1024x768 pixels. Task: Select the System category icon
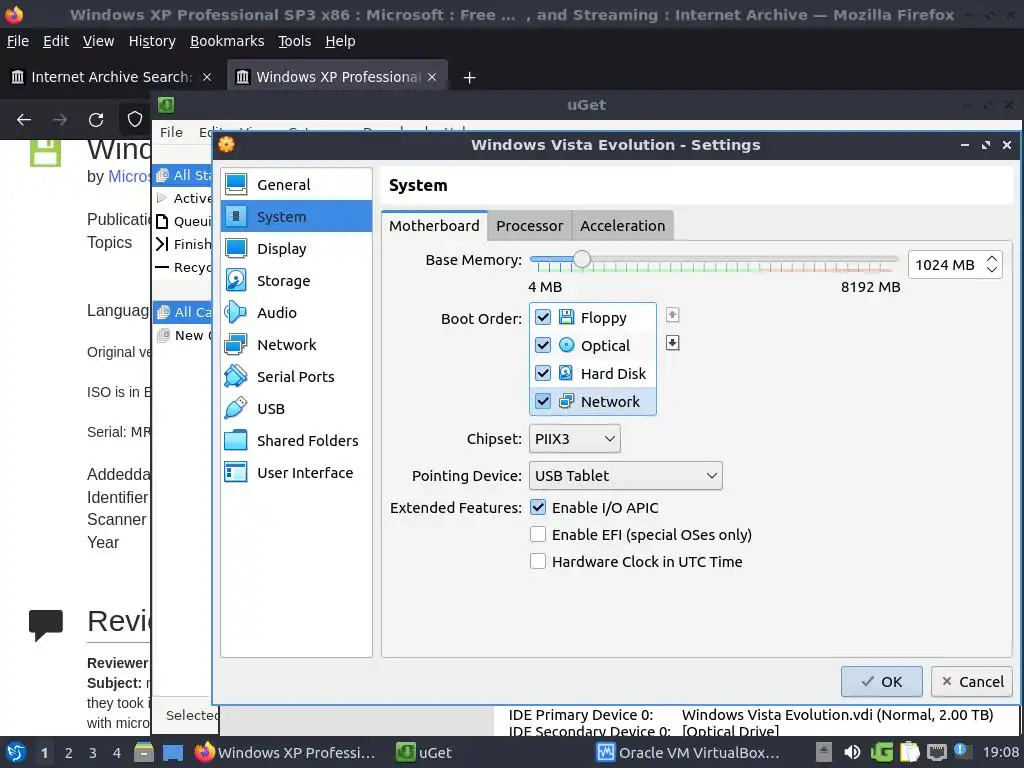click(236, 216)
